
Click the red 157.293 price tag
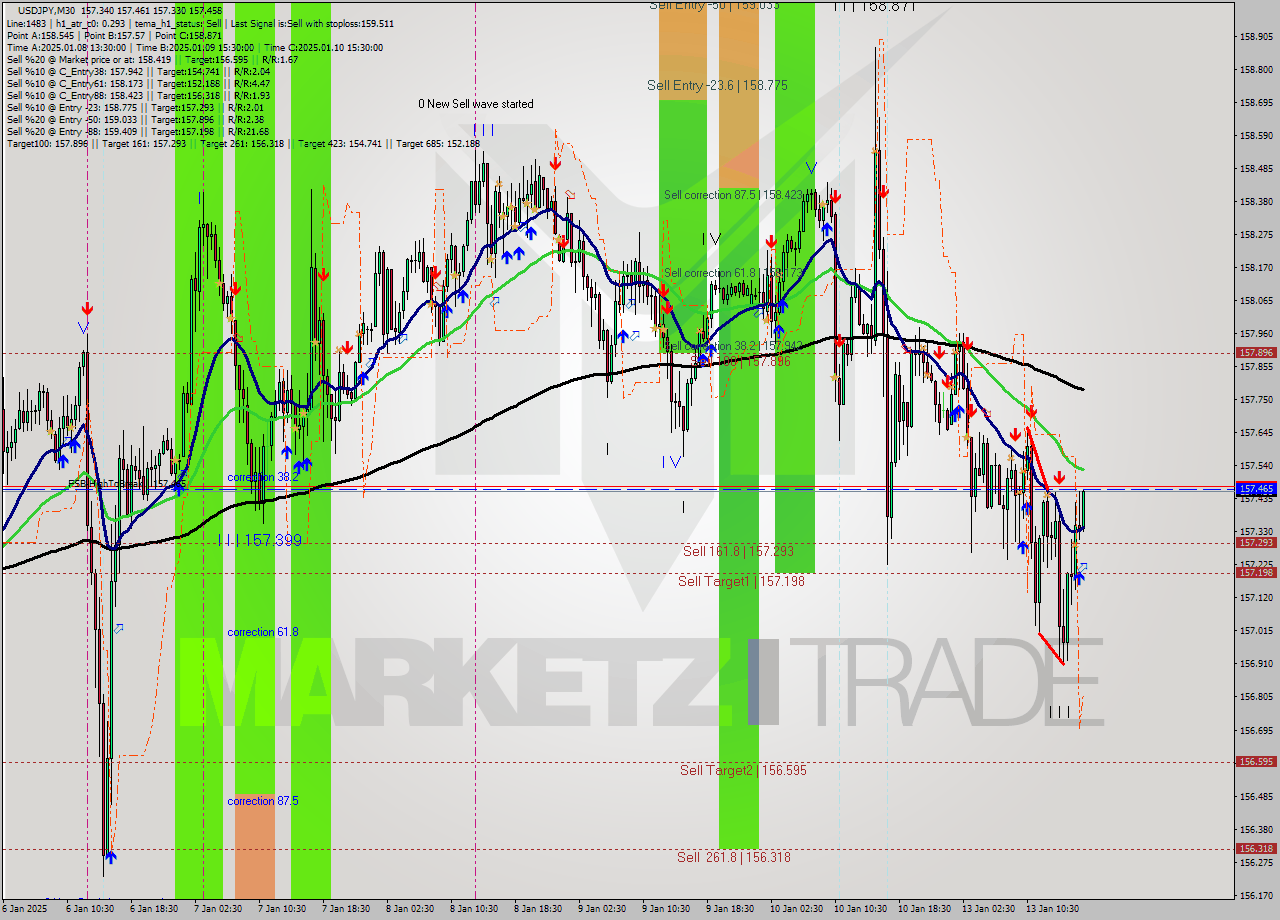(1256, 543)
